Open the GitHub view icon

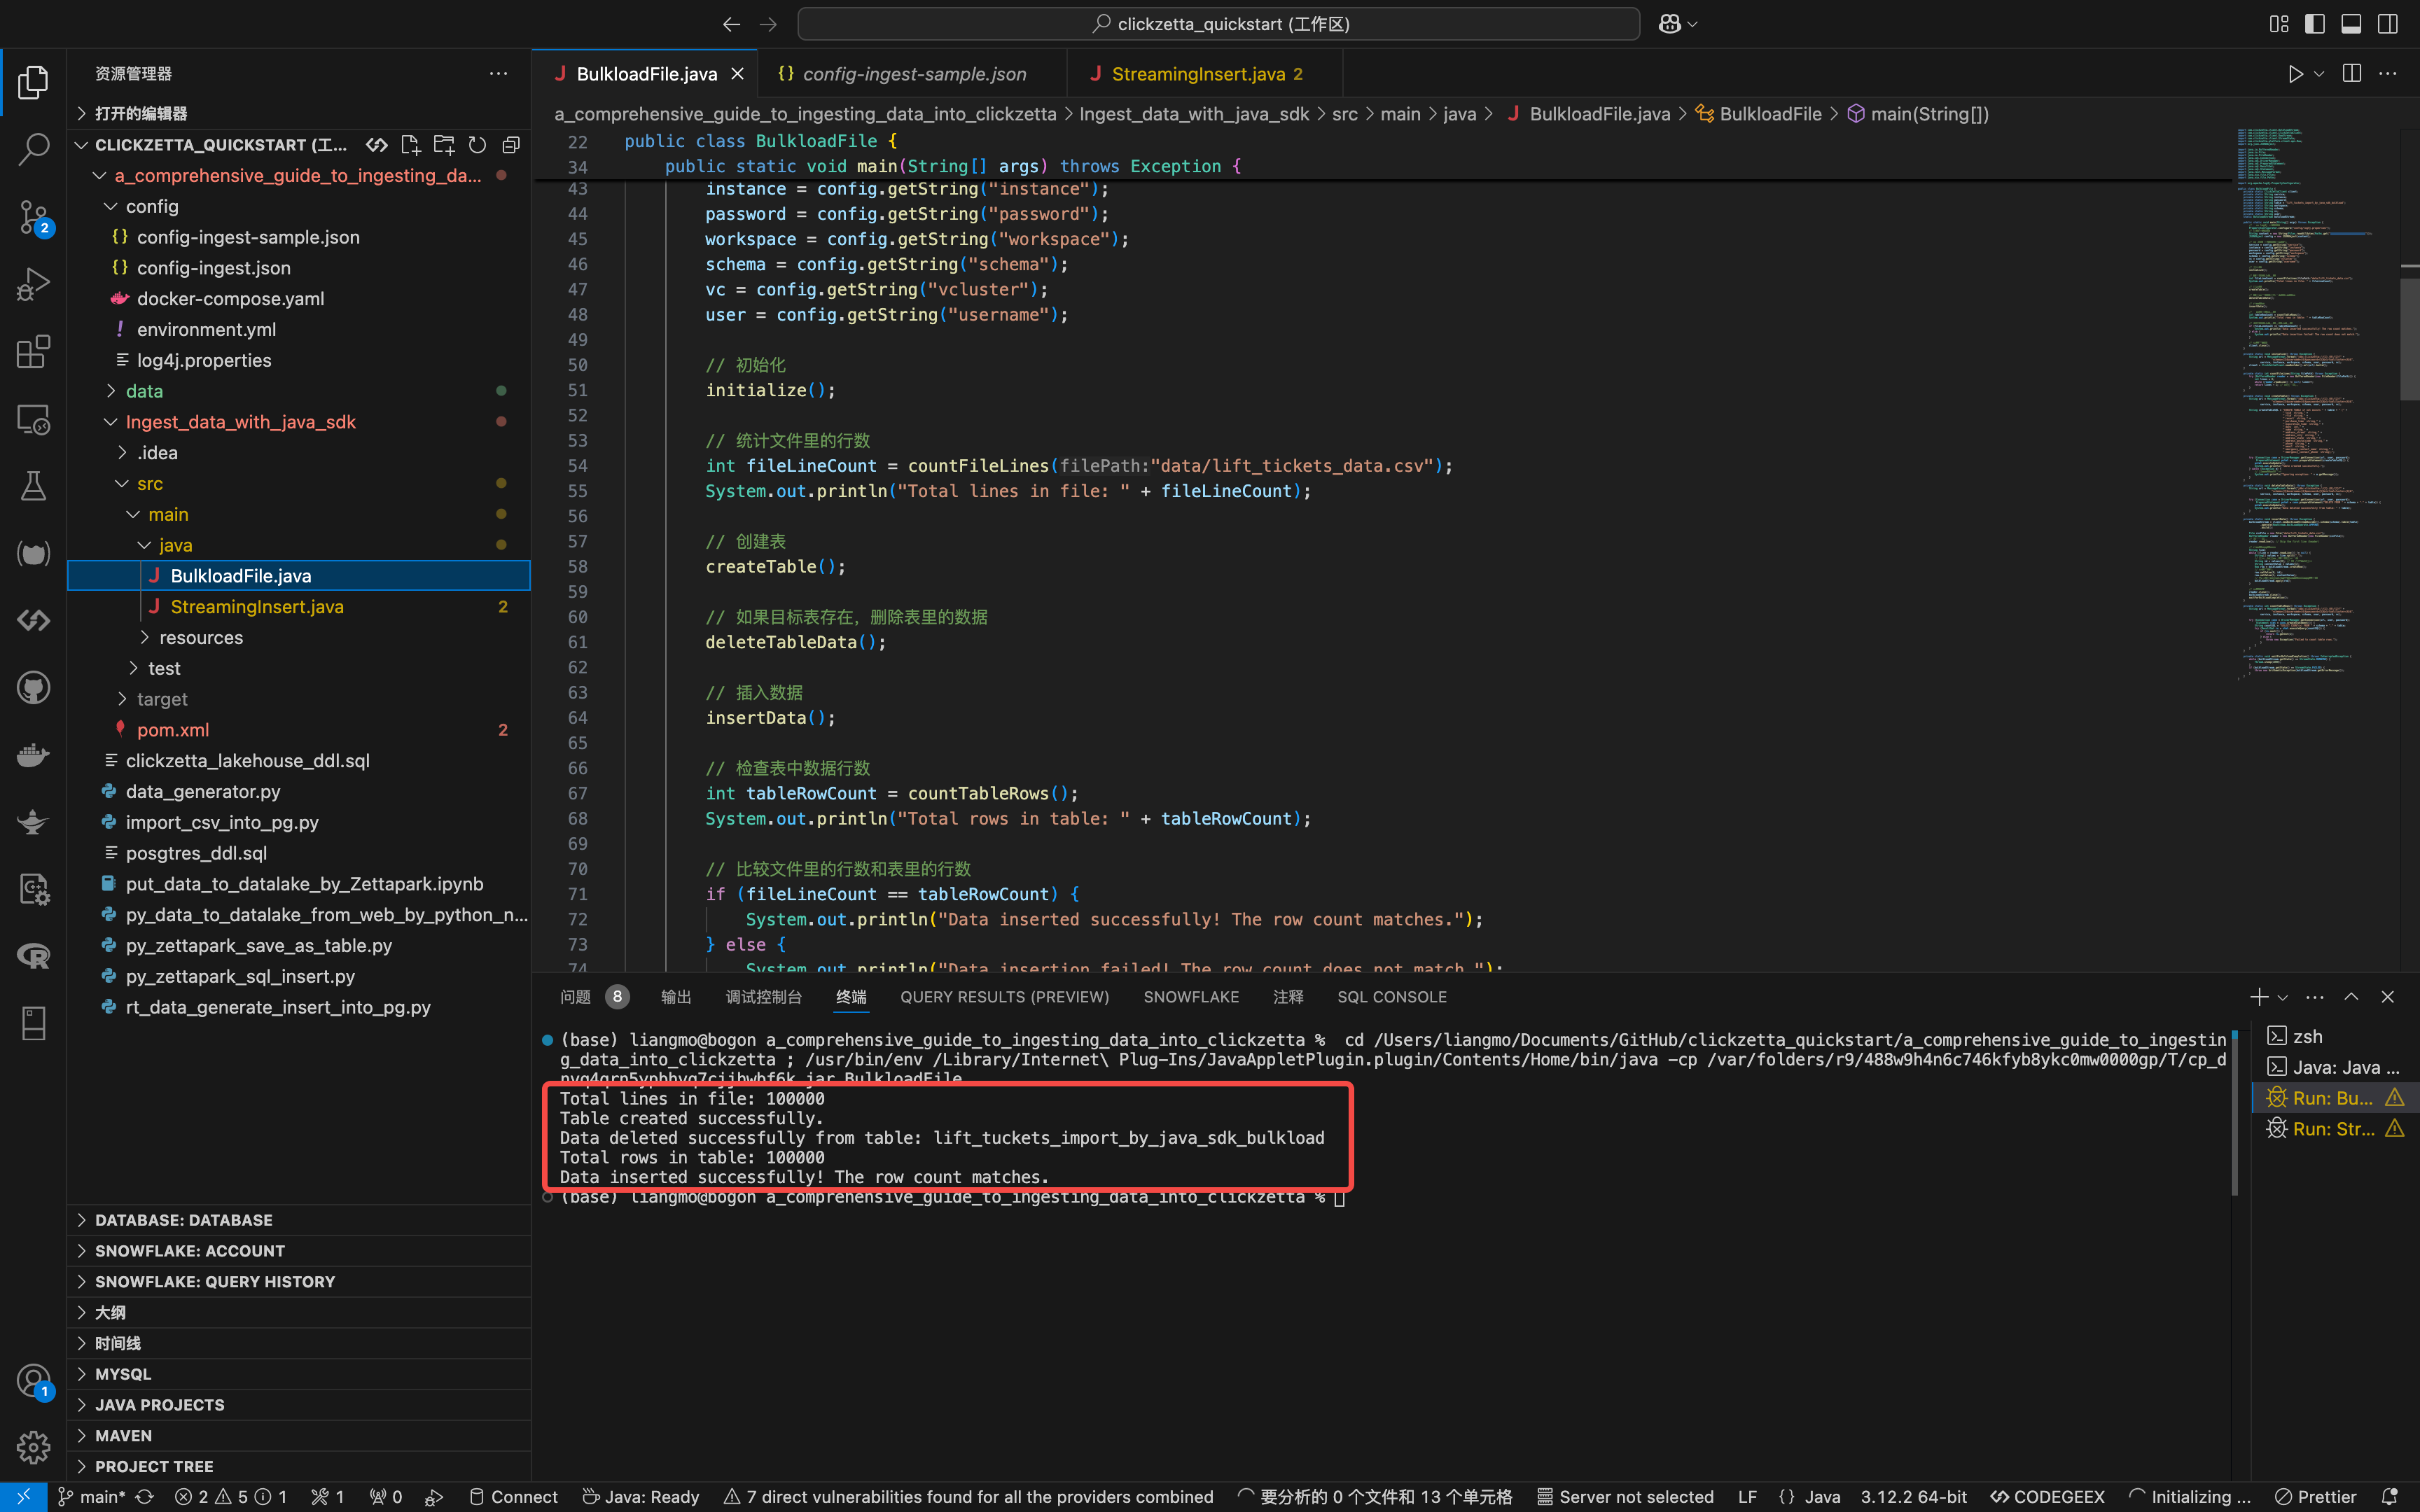[x=33, y=688]
